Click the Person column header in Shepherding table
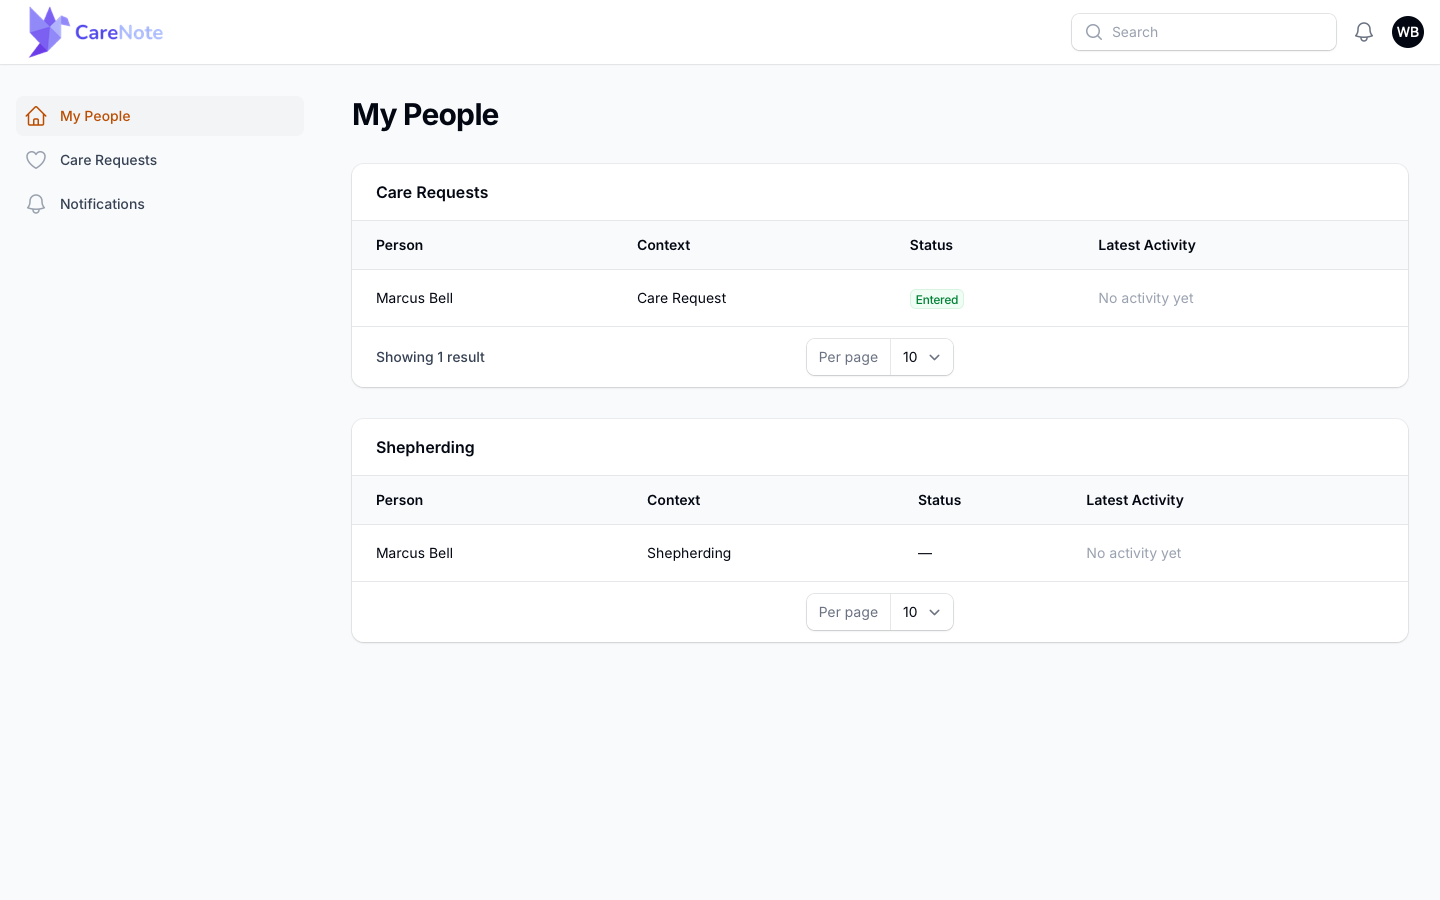 399,500
